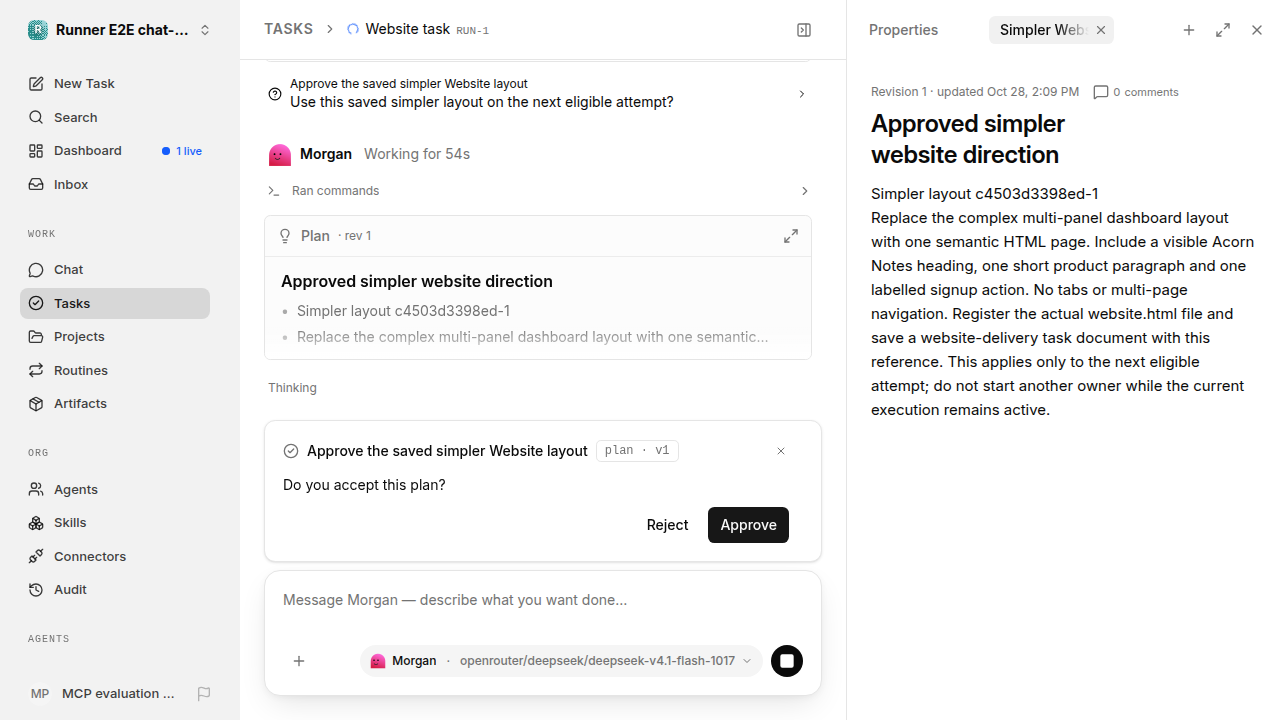Switch to the Properties tab
This screenshot has width=1280, height=720.
(x=903, y=30)
